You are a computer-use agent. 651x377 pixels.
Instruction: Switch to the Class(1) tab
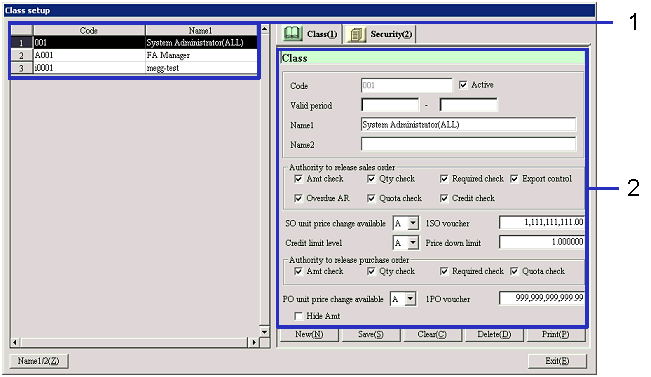(310, 34)
